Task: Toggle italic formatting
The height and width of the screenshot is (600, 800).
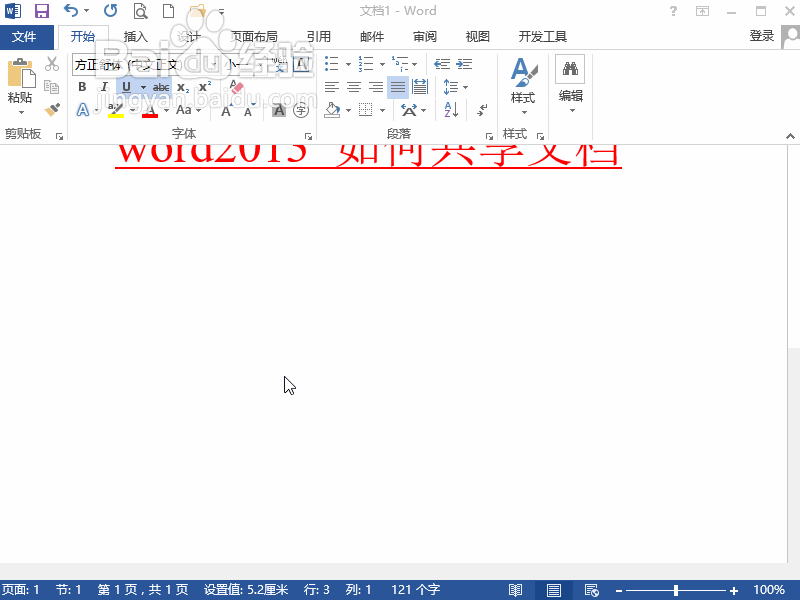Action: [104, 87]
